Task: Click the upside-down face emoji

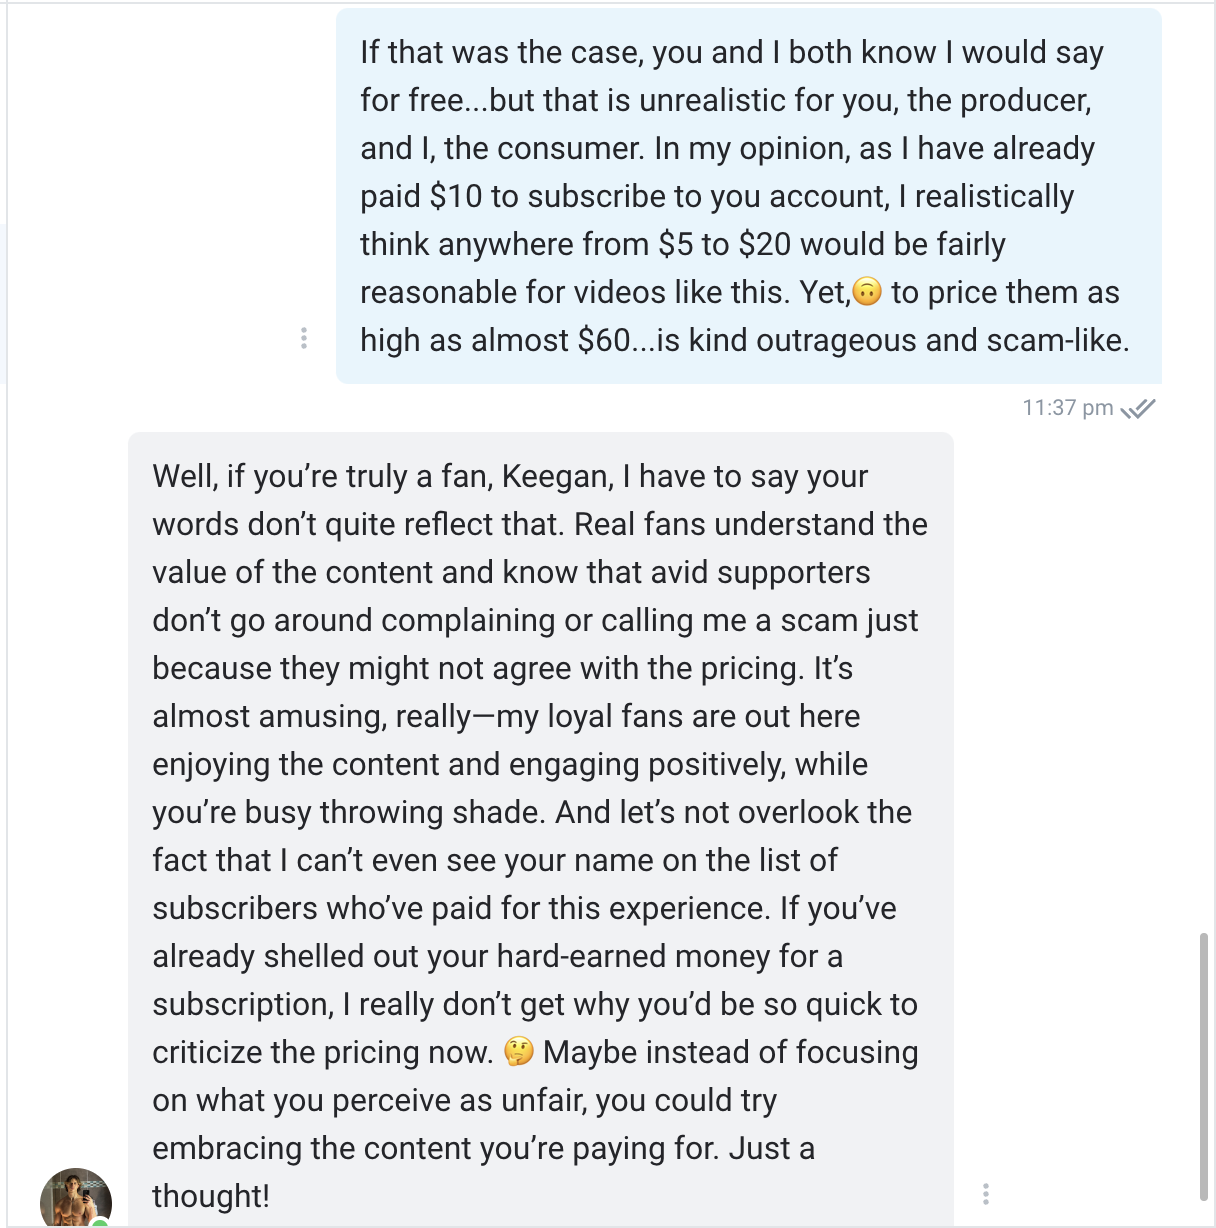Action: click(x=868, y=292)
